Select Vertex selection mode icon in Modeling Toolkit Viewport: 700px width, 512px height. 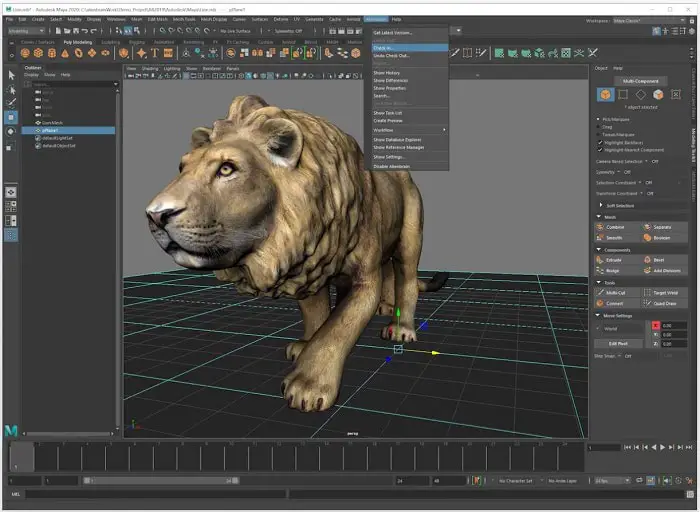623,95
